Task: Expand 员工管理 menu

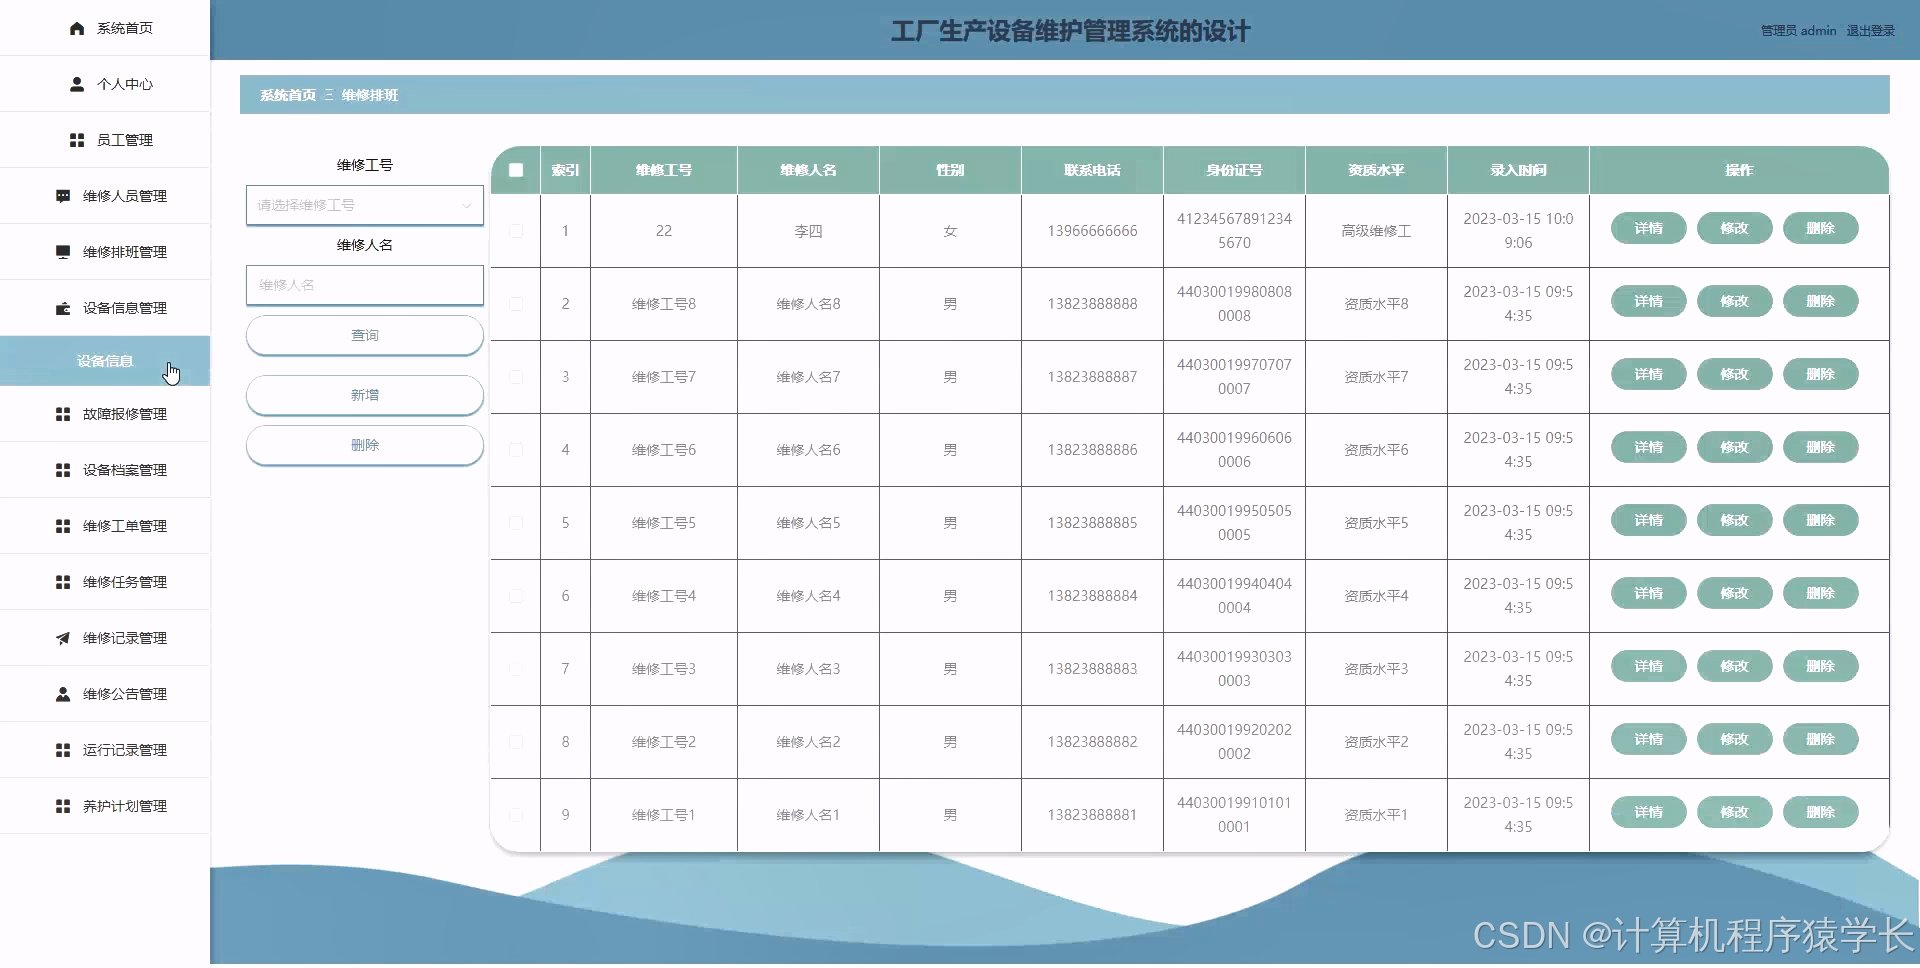Action: click(x=105, y=140)
